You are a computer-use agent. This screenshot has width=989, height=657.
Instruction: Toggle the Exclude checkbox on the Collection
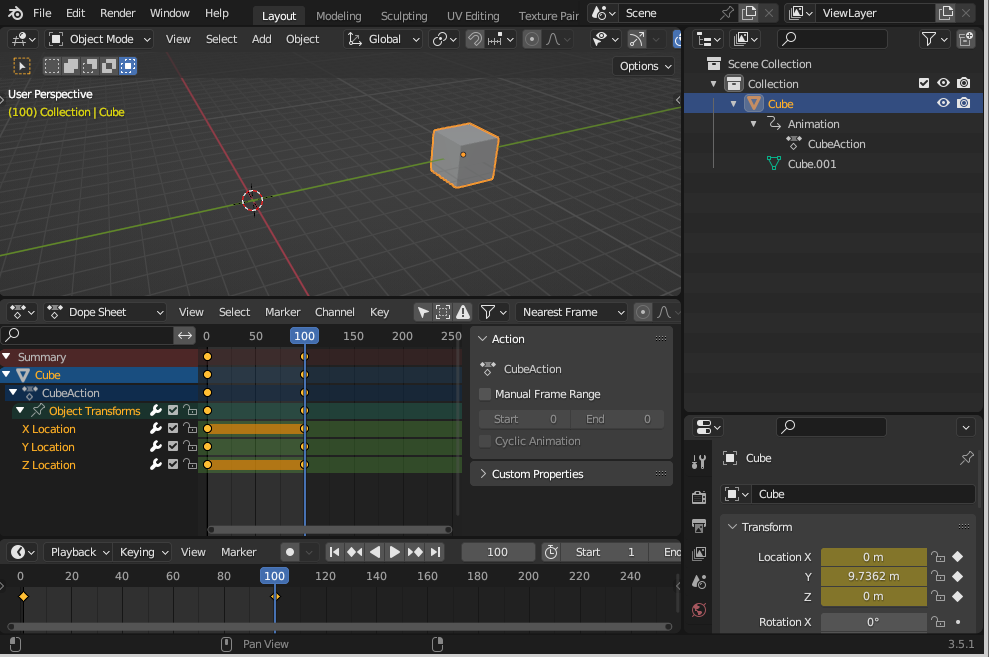pos(923,83)
